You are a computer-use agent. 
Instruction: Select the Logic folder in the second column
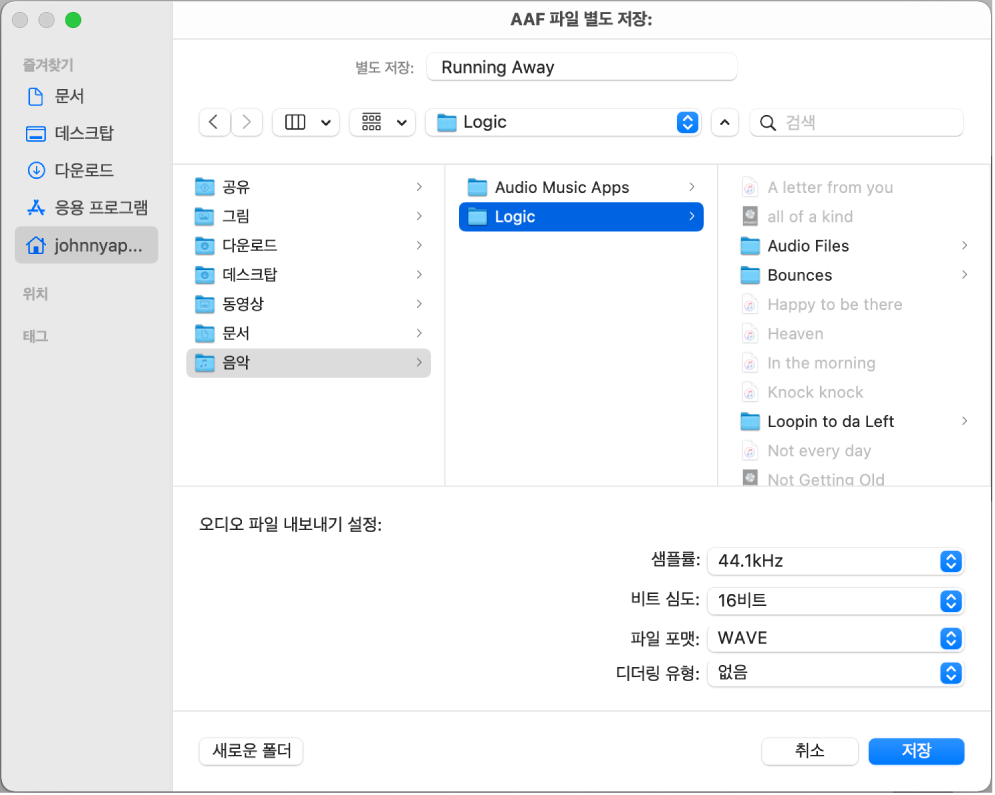(581, 217)
